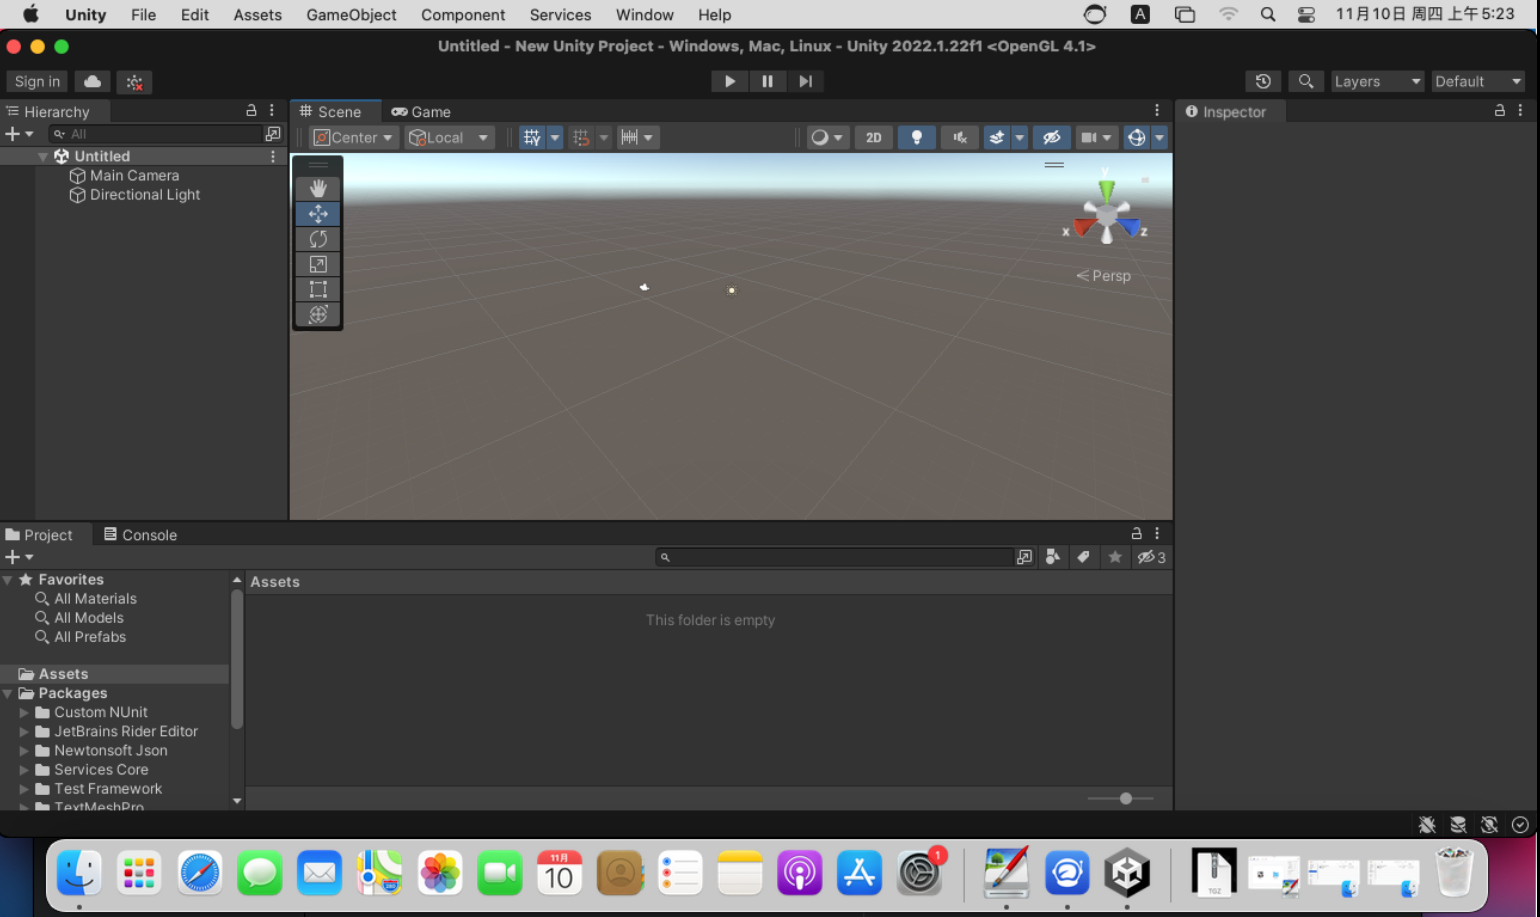Click the Project panel search field
Screen dimensions: 1540x917
click(835, 557)
